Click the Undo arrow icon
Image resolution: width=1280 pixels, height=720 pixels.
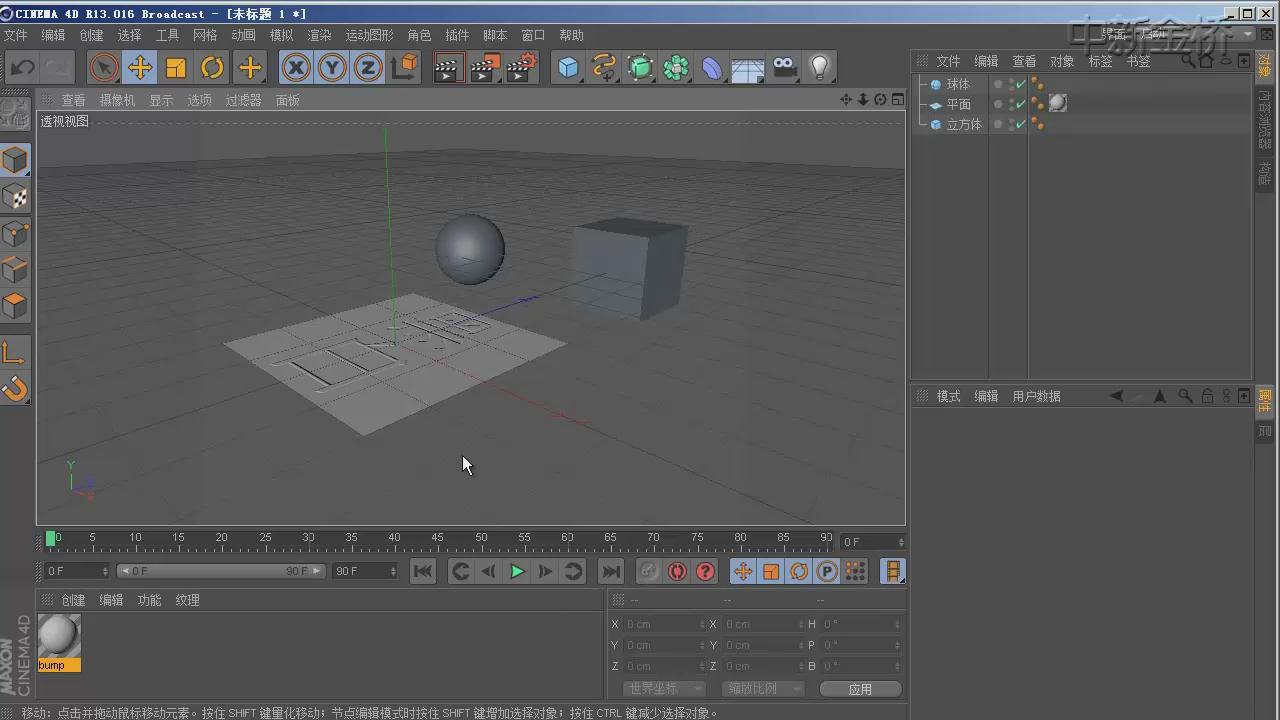tap(23, 67)
